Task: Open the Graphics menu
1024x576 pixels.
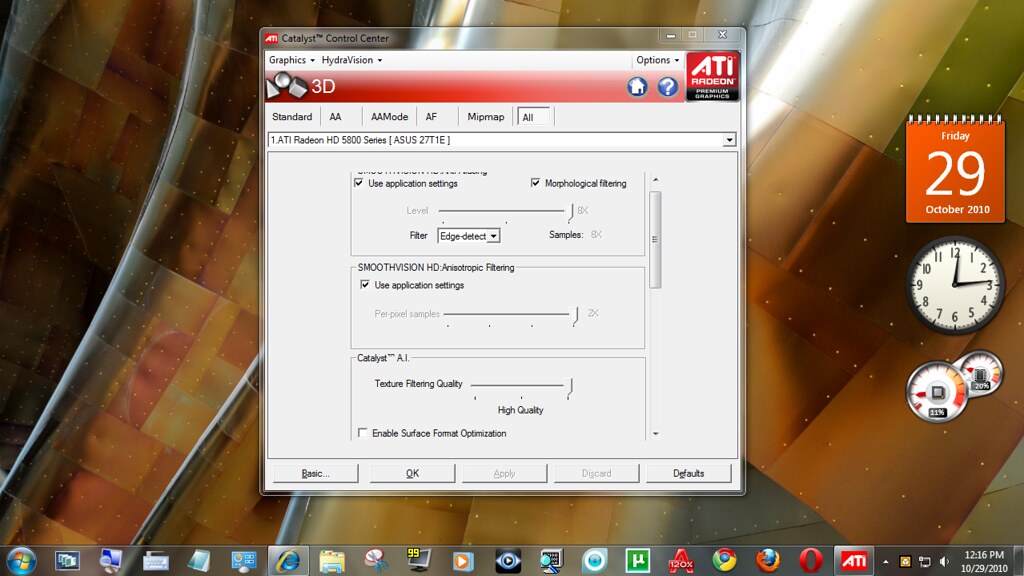Action: [291, 59]
